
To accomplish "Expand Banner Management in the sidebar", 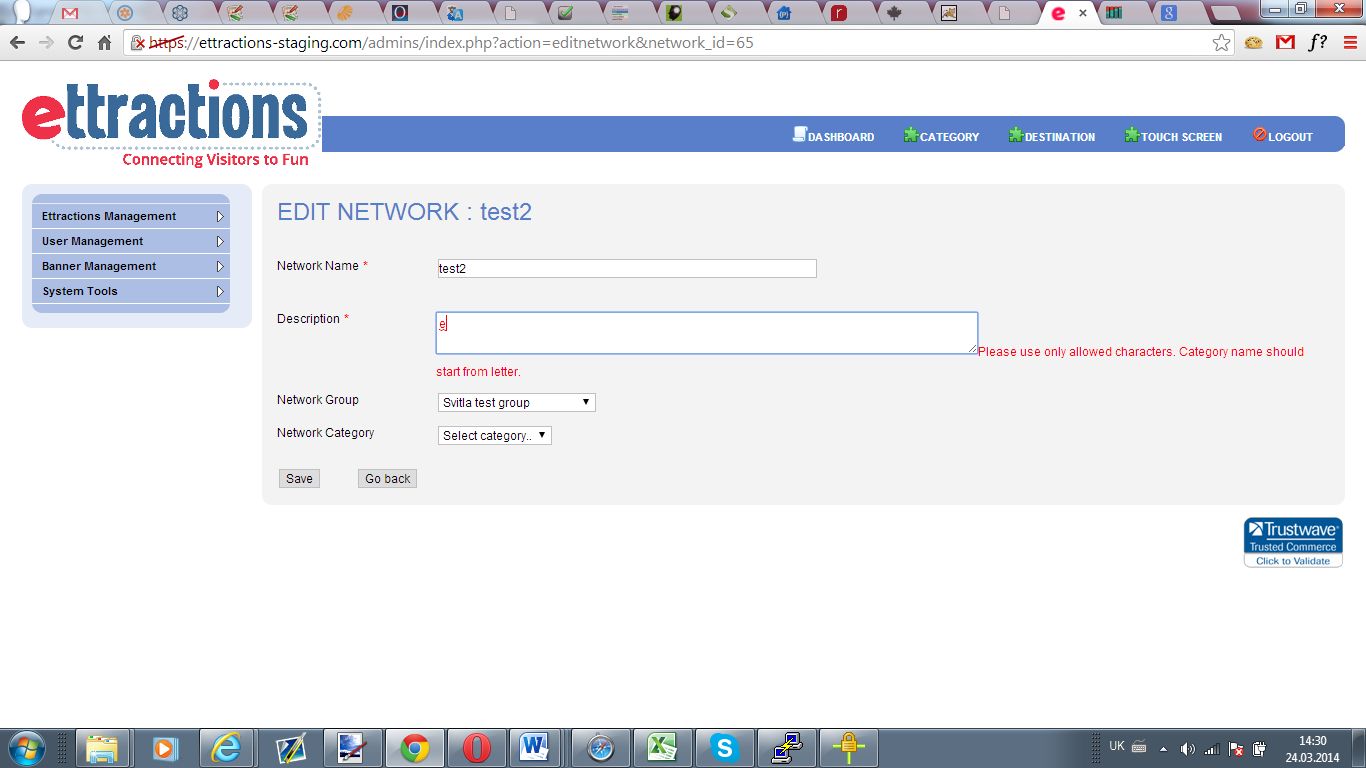I will [x=131, y=266].
